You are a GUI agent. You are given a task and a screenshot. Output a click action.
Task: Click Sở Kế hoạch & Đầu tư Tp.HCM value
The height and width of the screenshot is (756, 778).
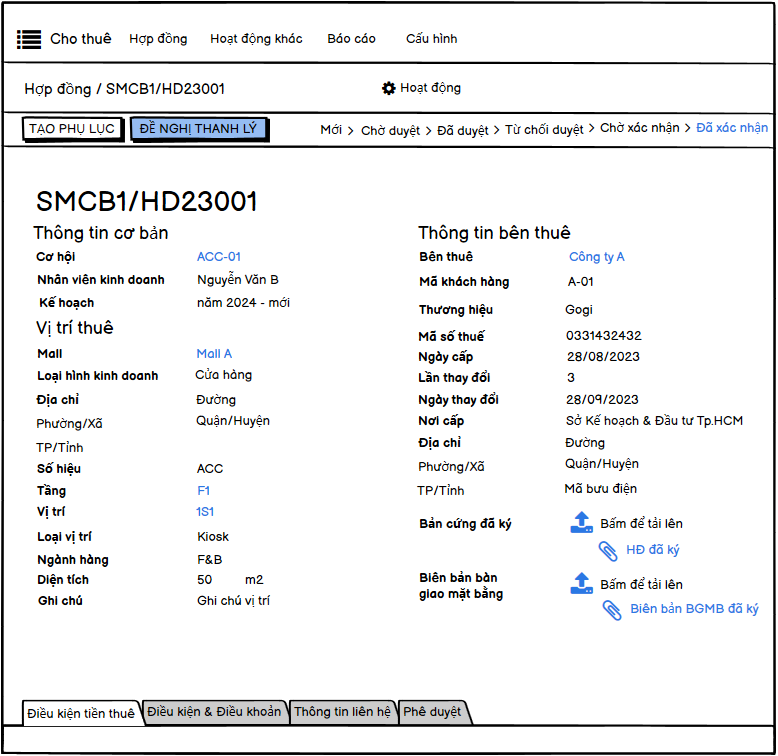point(654,421)
